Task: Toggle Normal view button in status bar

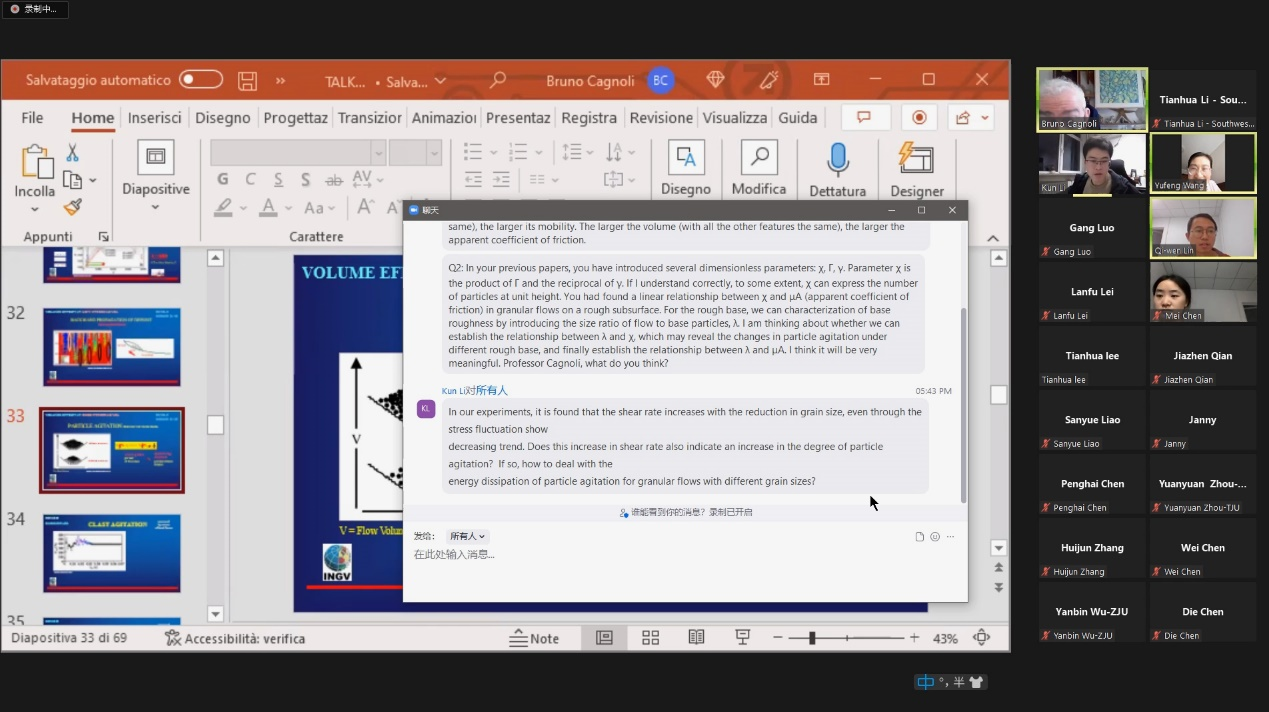Action: point(604,638)
